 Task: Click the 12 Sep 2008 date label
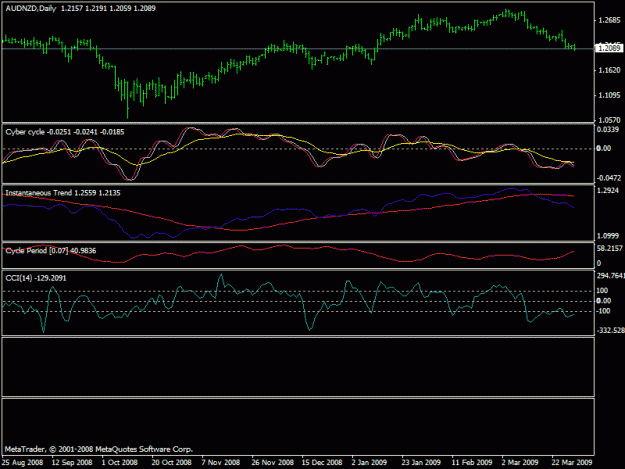(72, 462)
